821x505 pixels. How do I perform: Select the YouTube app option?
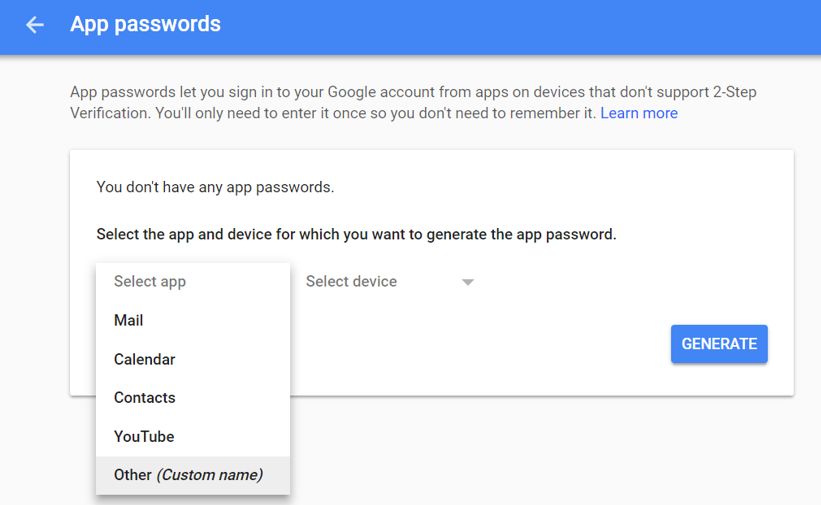pos(144,437)
